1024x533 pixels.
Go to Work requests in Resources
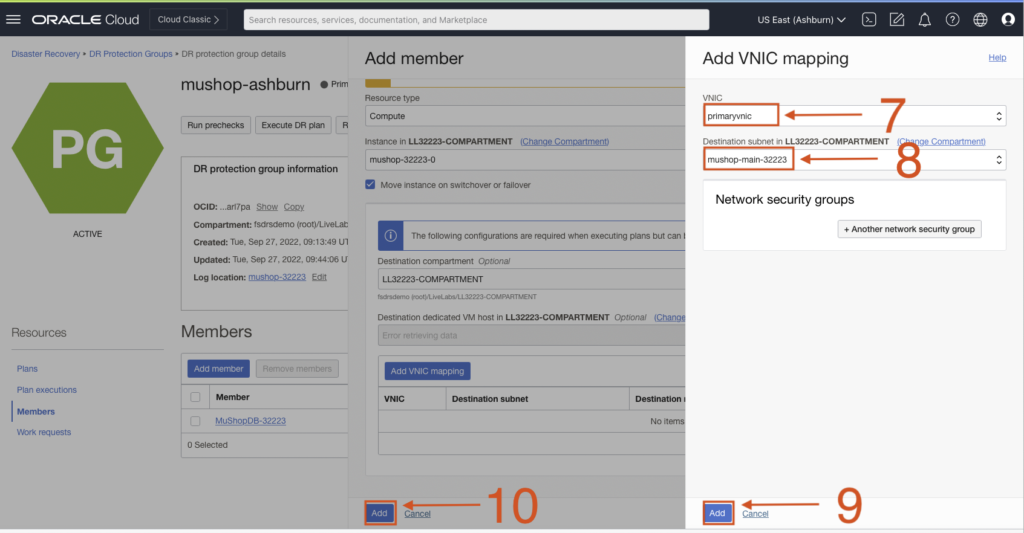coord(44,432)
